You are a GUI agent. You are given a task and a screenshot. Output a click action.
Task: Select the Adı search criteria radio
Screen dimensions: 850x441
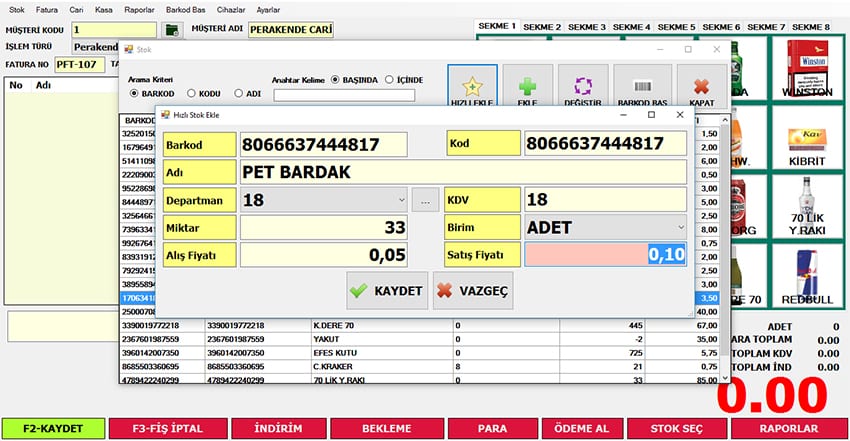click(x=238, y=94)
